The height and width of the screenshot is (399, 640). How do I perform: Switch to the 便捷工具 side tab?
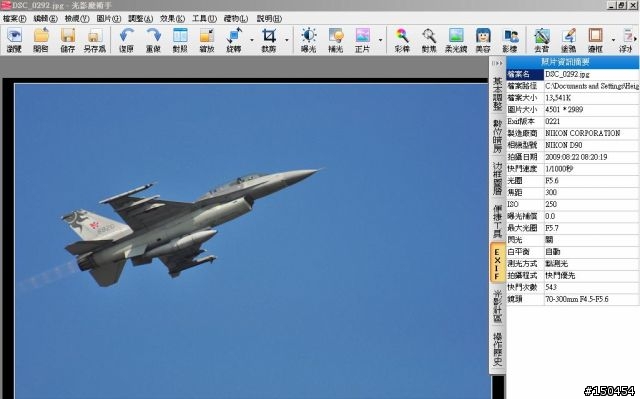[x=497, y=221]
